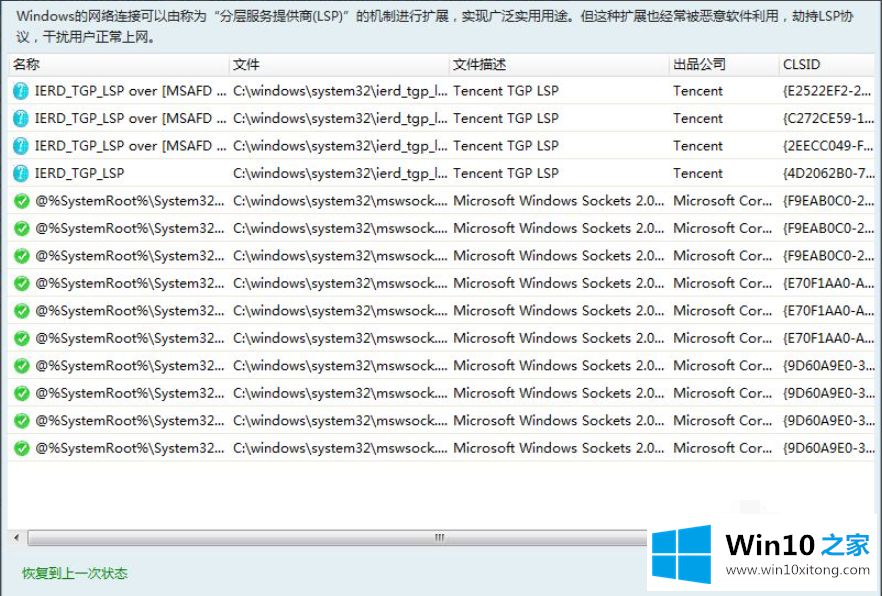Select the CLSID cell {2EECC049-F...
Image resolution: width=882 pixels, height=596 pixels.
click(x=828, y=146)
